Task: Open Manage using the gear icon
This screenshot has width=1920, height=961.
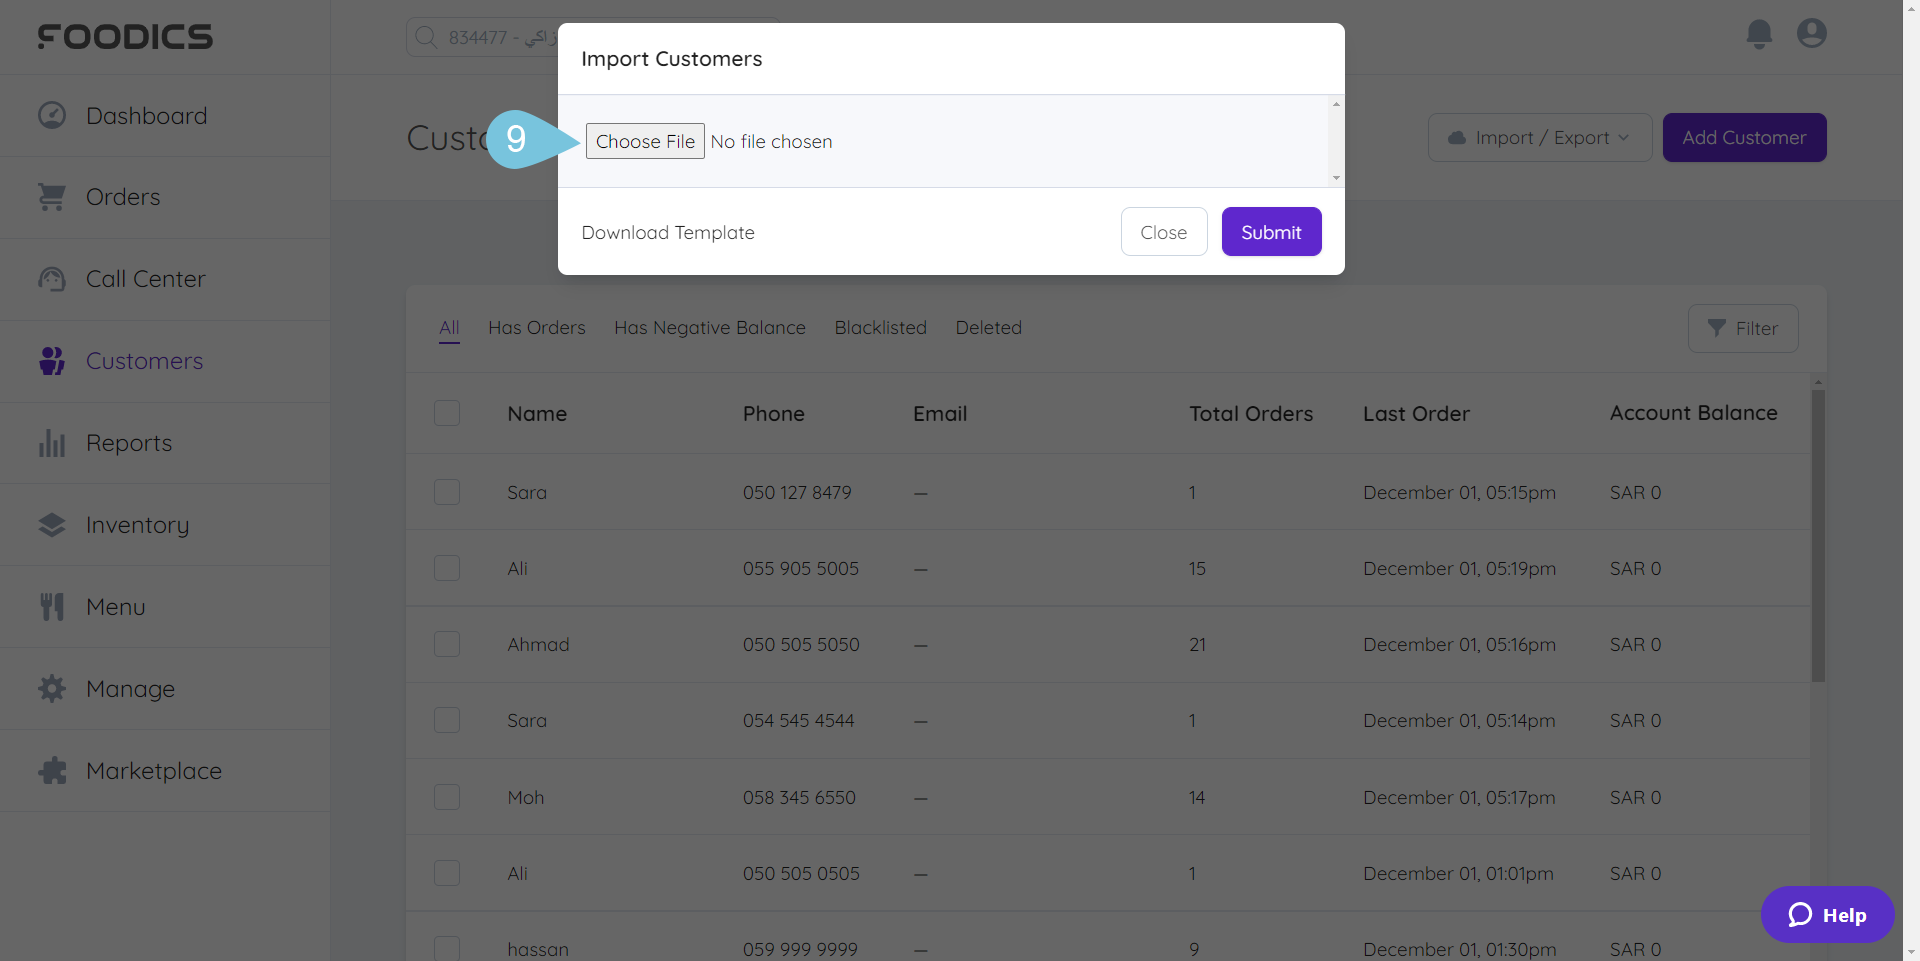Action: tap(52, 688)
